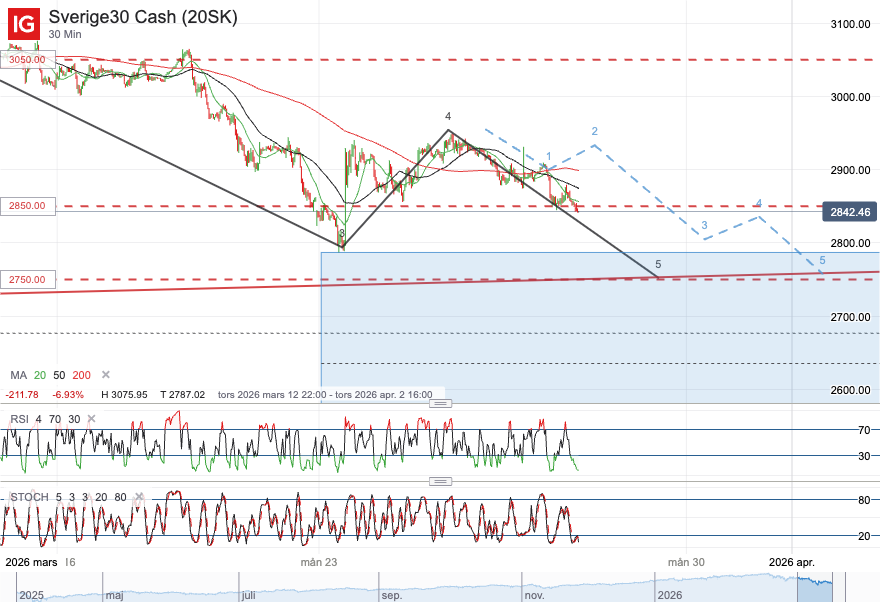Click the black wave label 4 at the peak
The width and height of the screenshot is (880, 602).
tap(448, 116)
